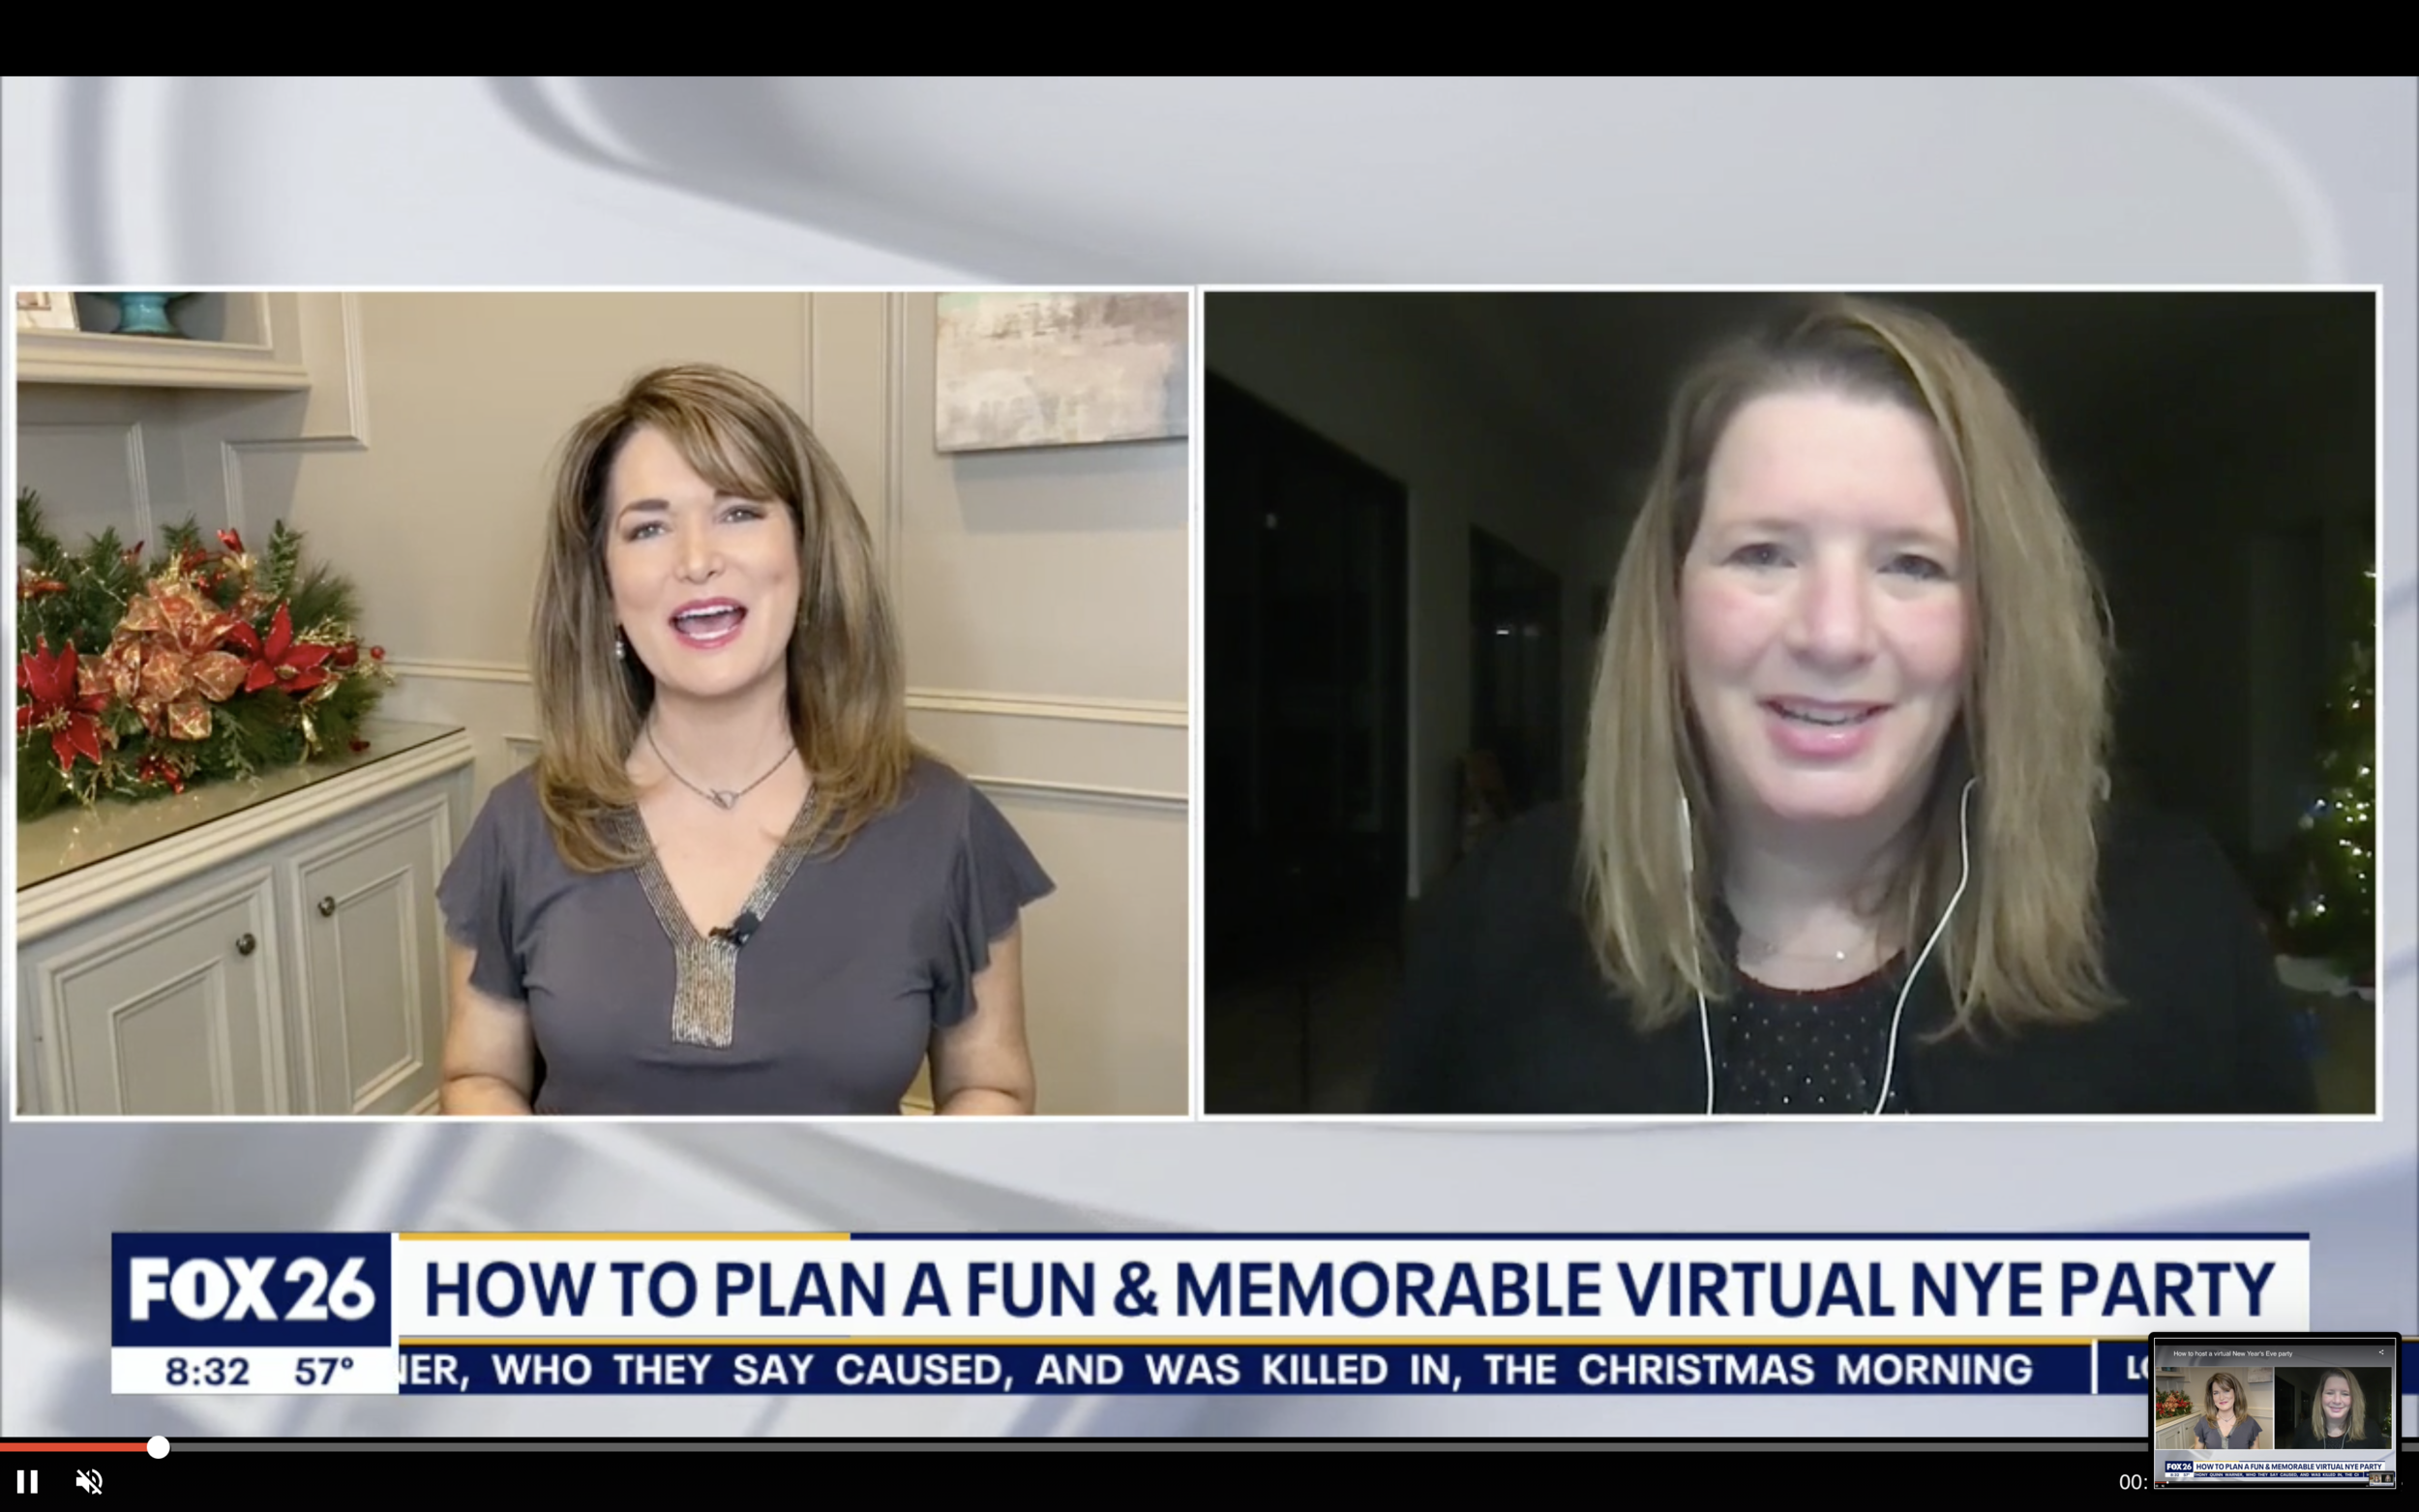
Task: Click the elapsed time display
Action: (x=2132, y=1482)
